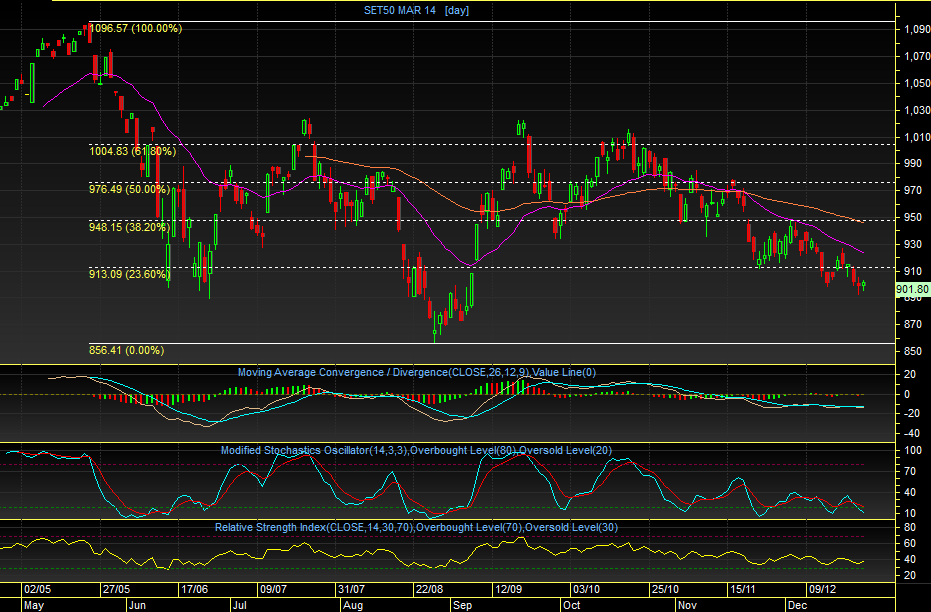Select the Aug month label
This screenshot has height=612, width=931.
click(x=353, y=605)
